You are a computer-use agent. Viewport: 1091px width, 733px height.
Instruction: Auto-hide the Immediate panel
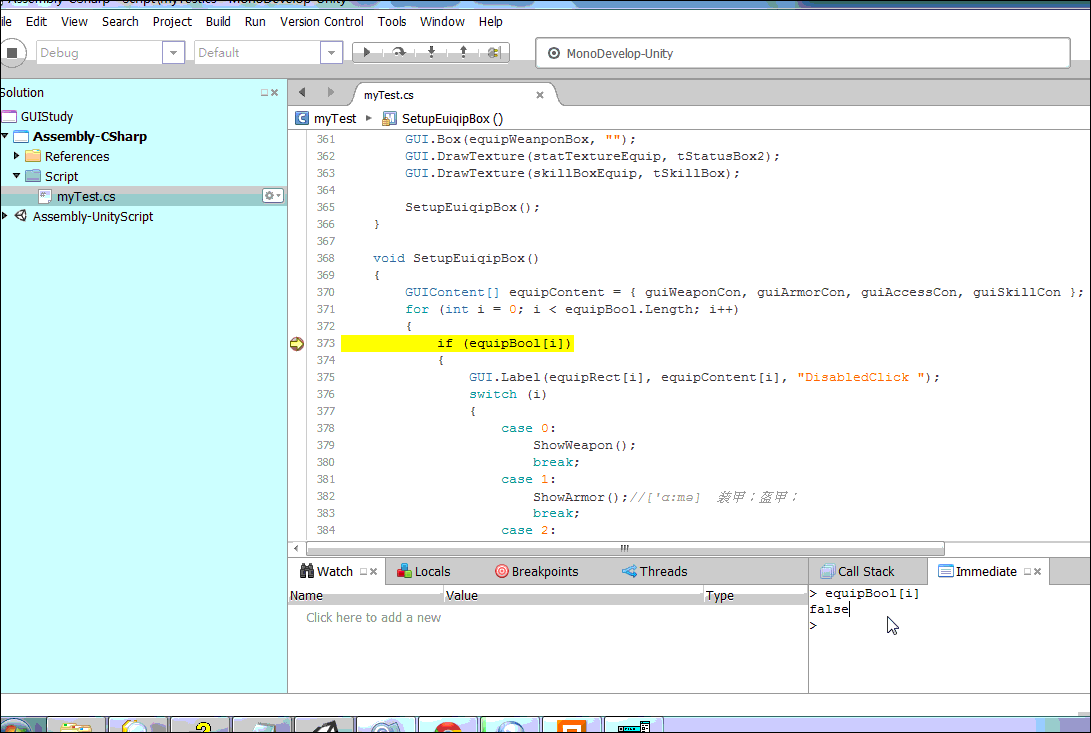[1027, 572]
